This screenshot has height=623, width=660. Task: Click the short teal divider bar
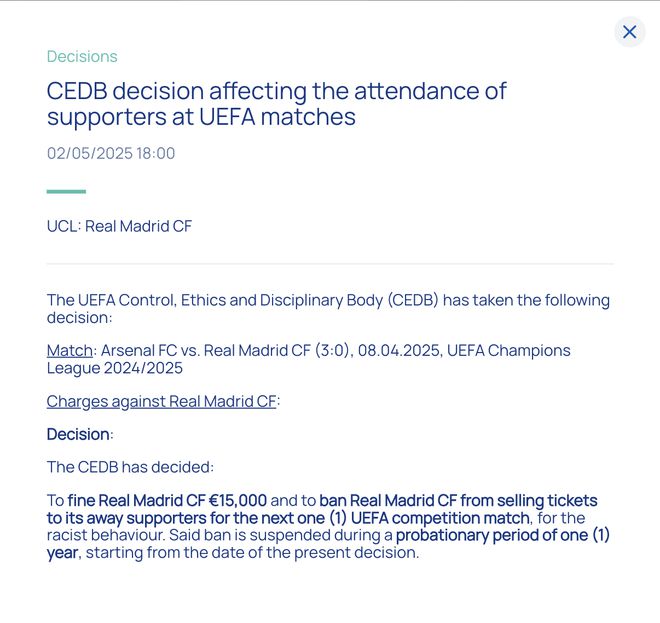tap(66, 191)
